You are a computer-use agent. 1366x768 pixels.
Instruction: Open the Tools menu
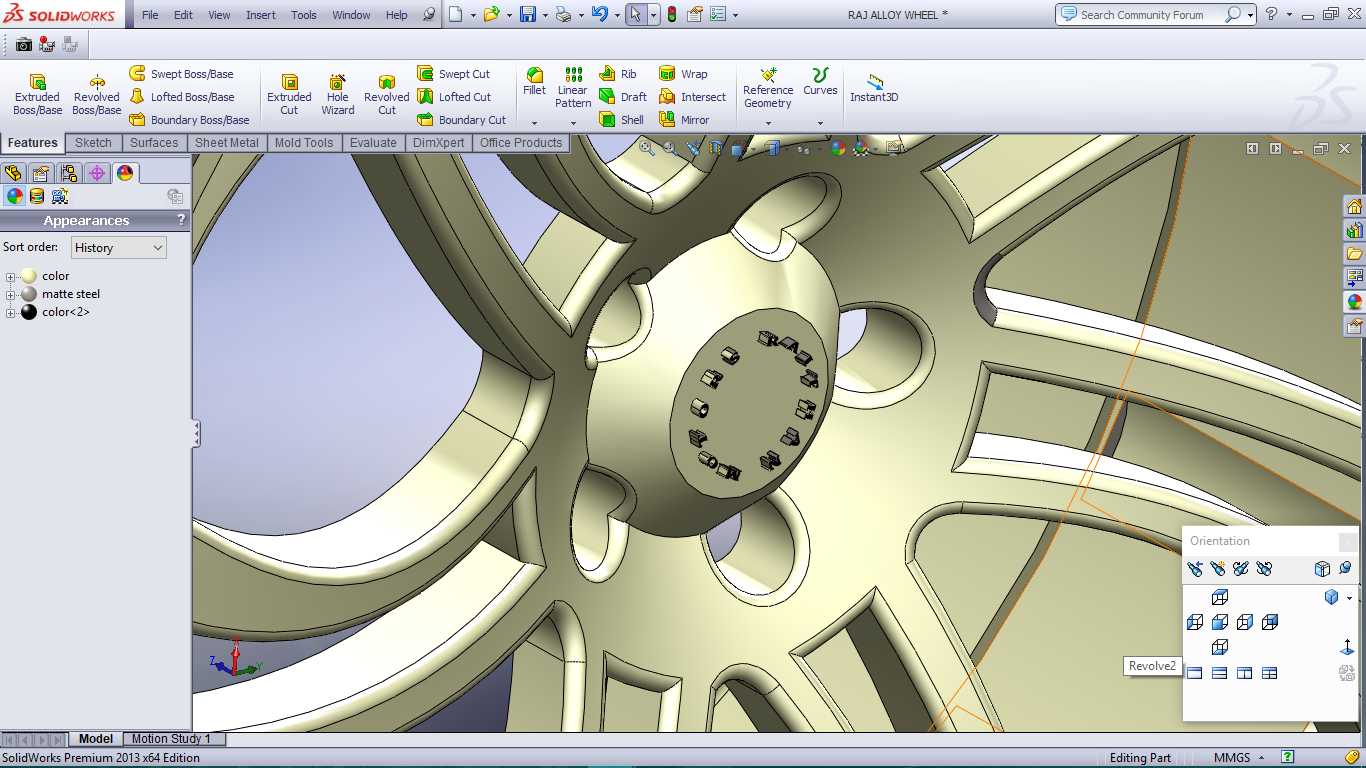pyautogui.click(x=304, y=15)
